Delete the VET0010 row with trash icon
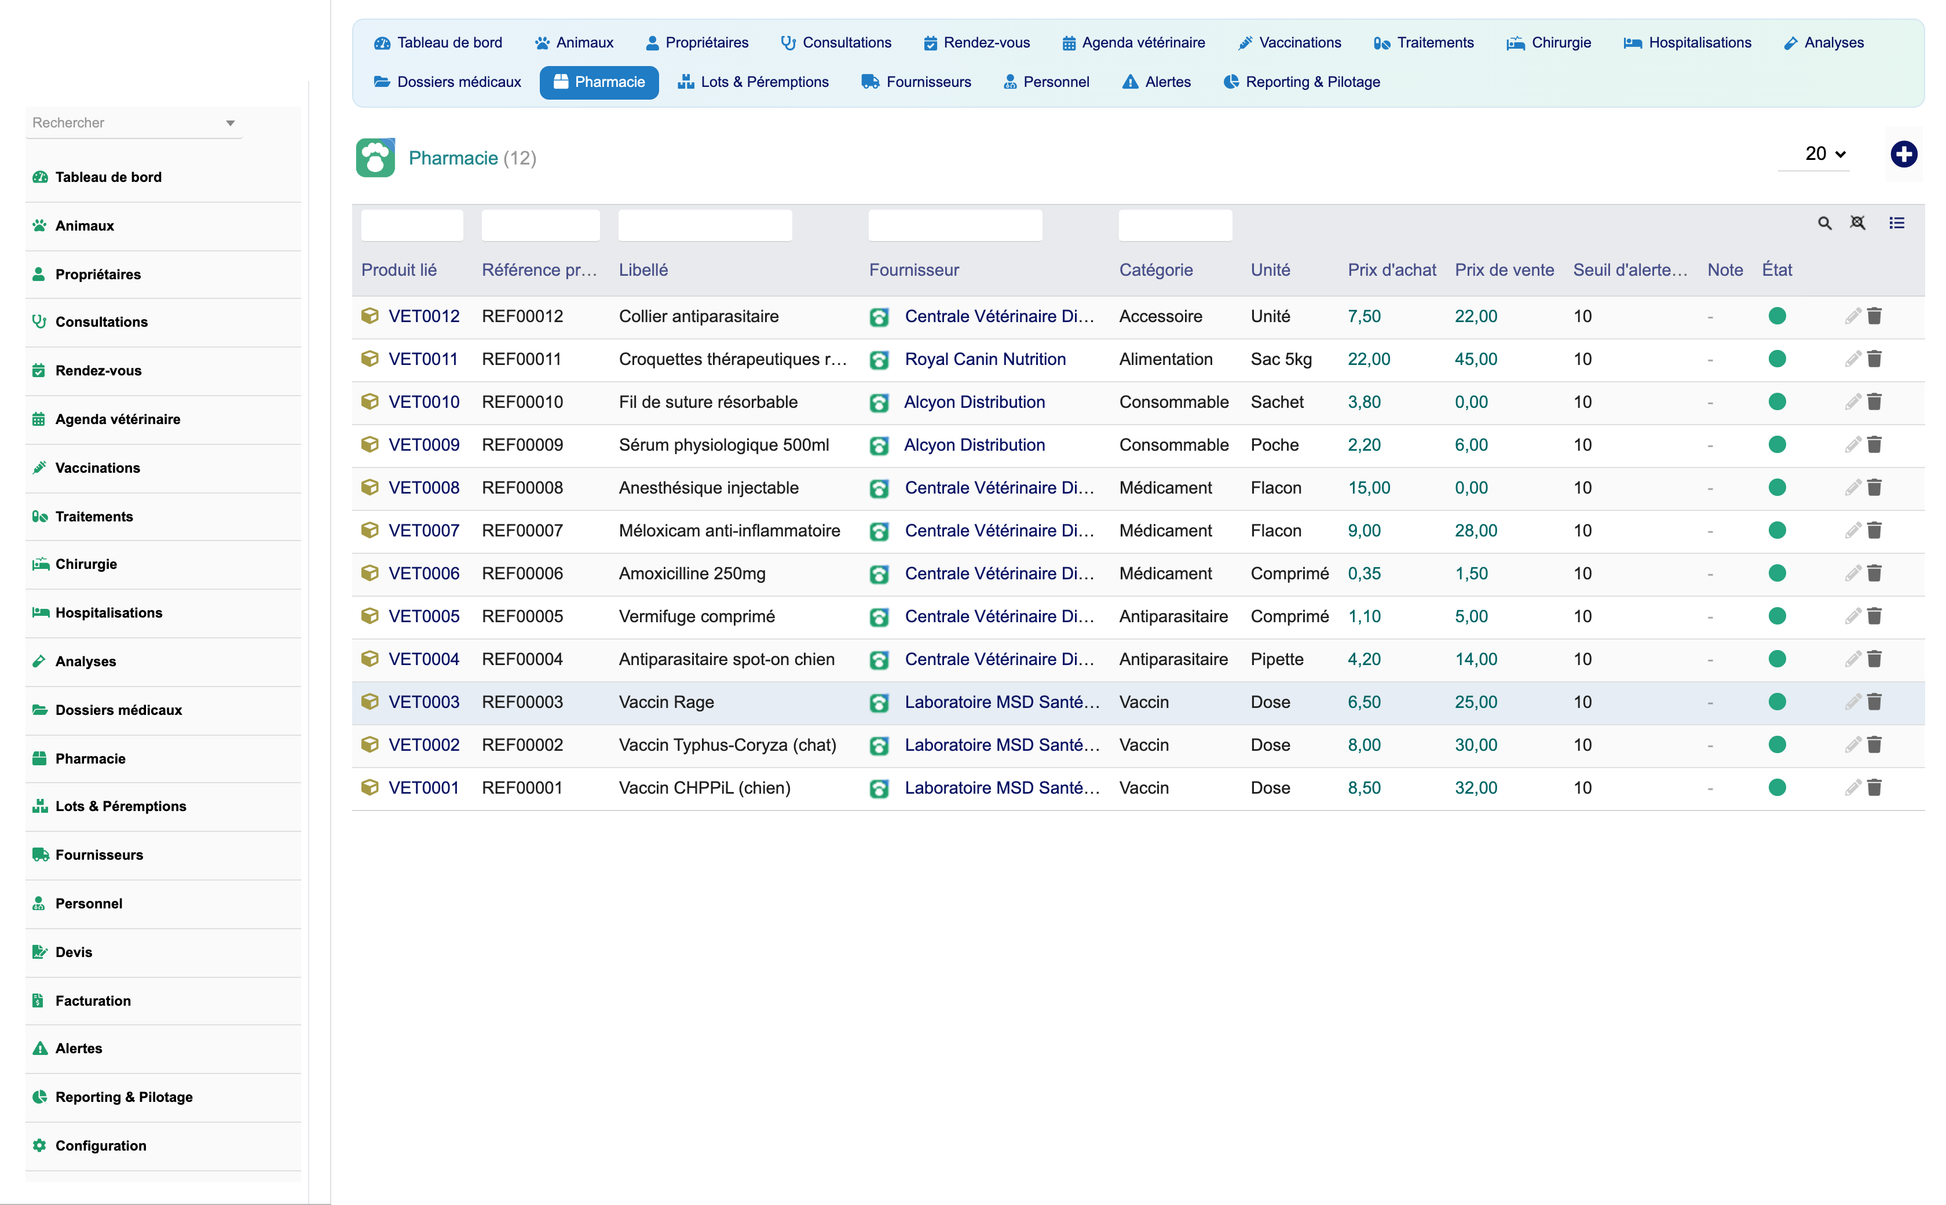The image size is (1946, 1205). coord(1875,402)
